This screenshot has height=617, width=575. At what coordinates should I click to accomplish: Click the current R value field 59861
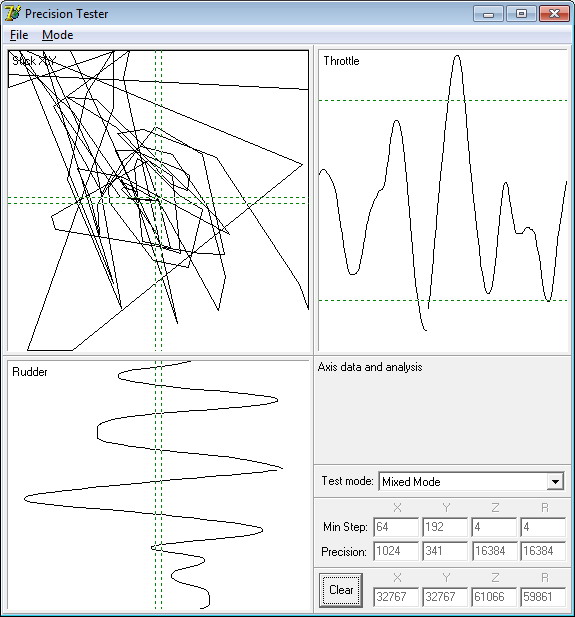click(543, 597)
